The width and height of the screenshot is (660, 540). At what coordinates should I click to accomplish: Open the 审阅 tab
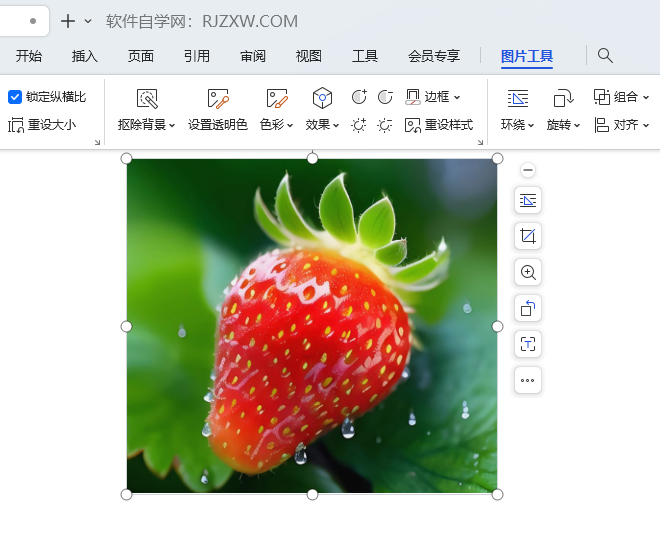[x=253, y=56]
